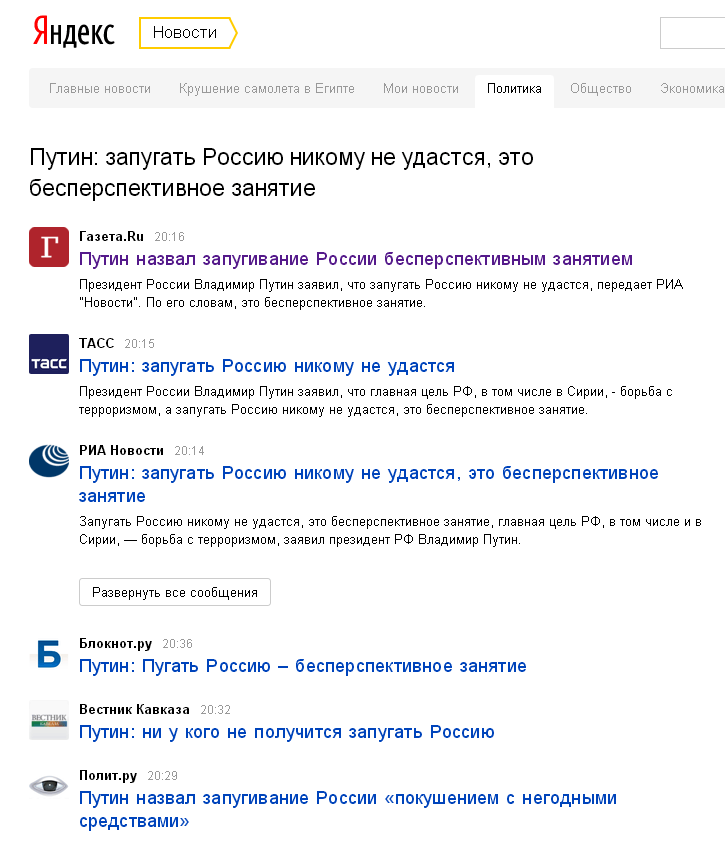Focus the search input field
Viewport: 725px width, 848px height.
click(692, 33)
